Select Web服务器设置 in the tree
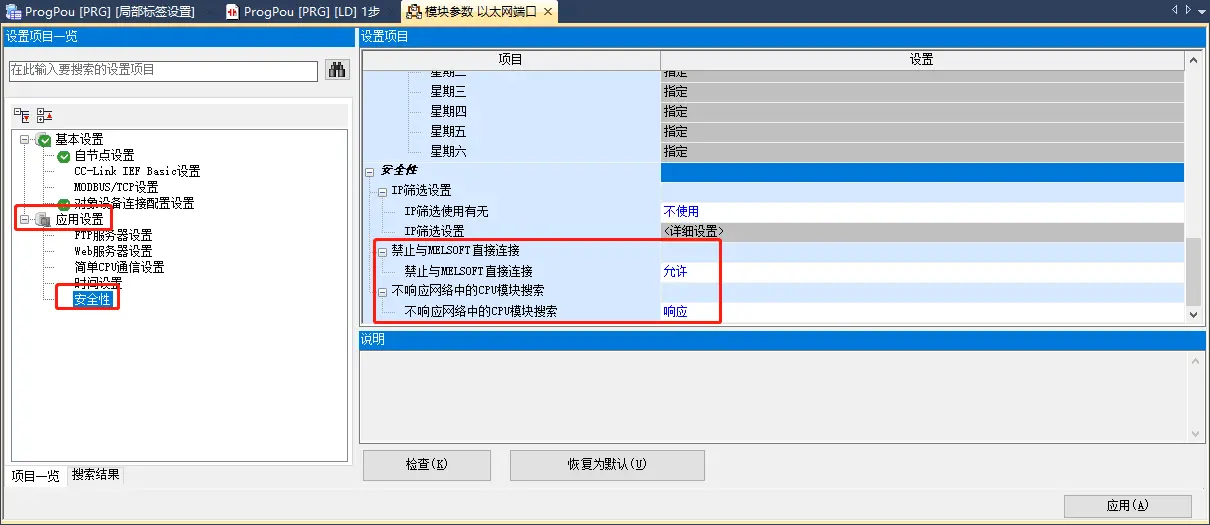Screen dimensions: 1210x525 click(113, 251)
